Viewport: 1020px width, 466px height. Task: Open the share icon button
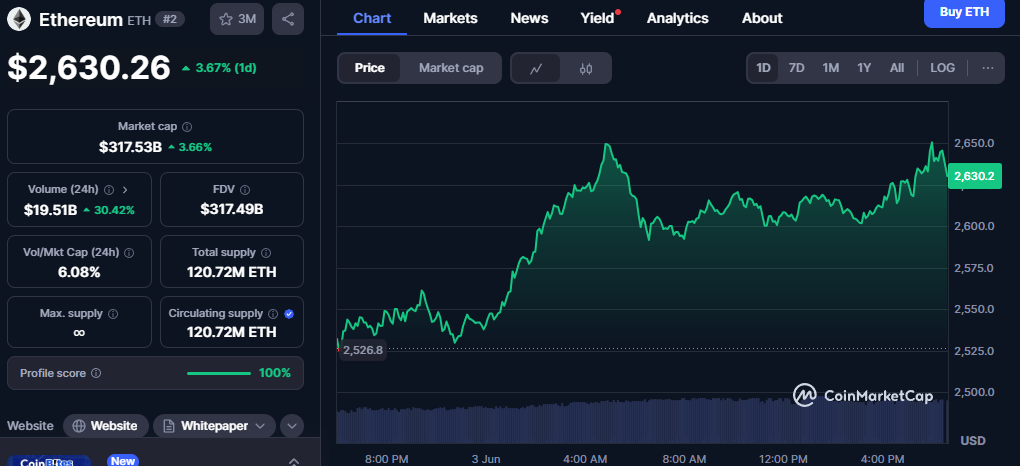tap(288, 19)
